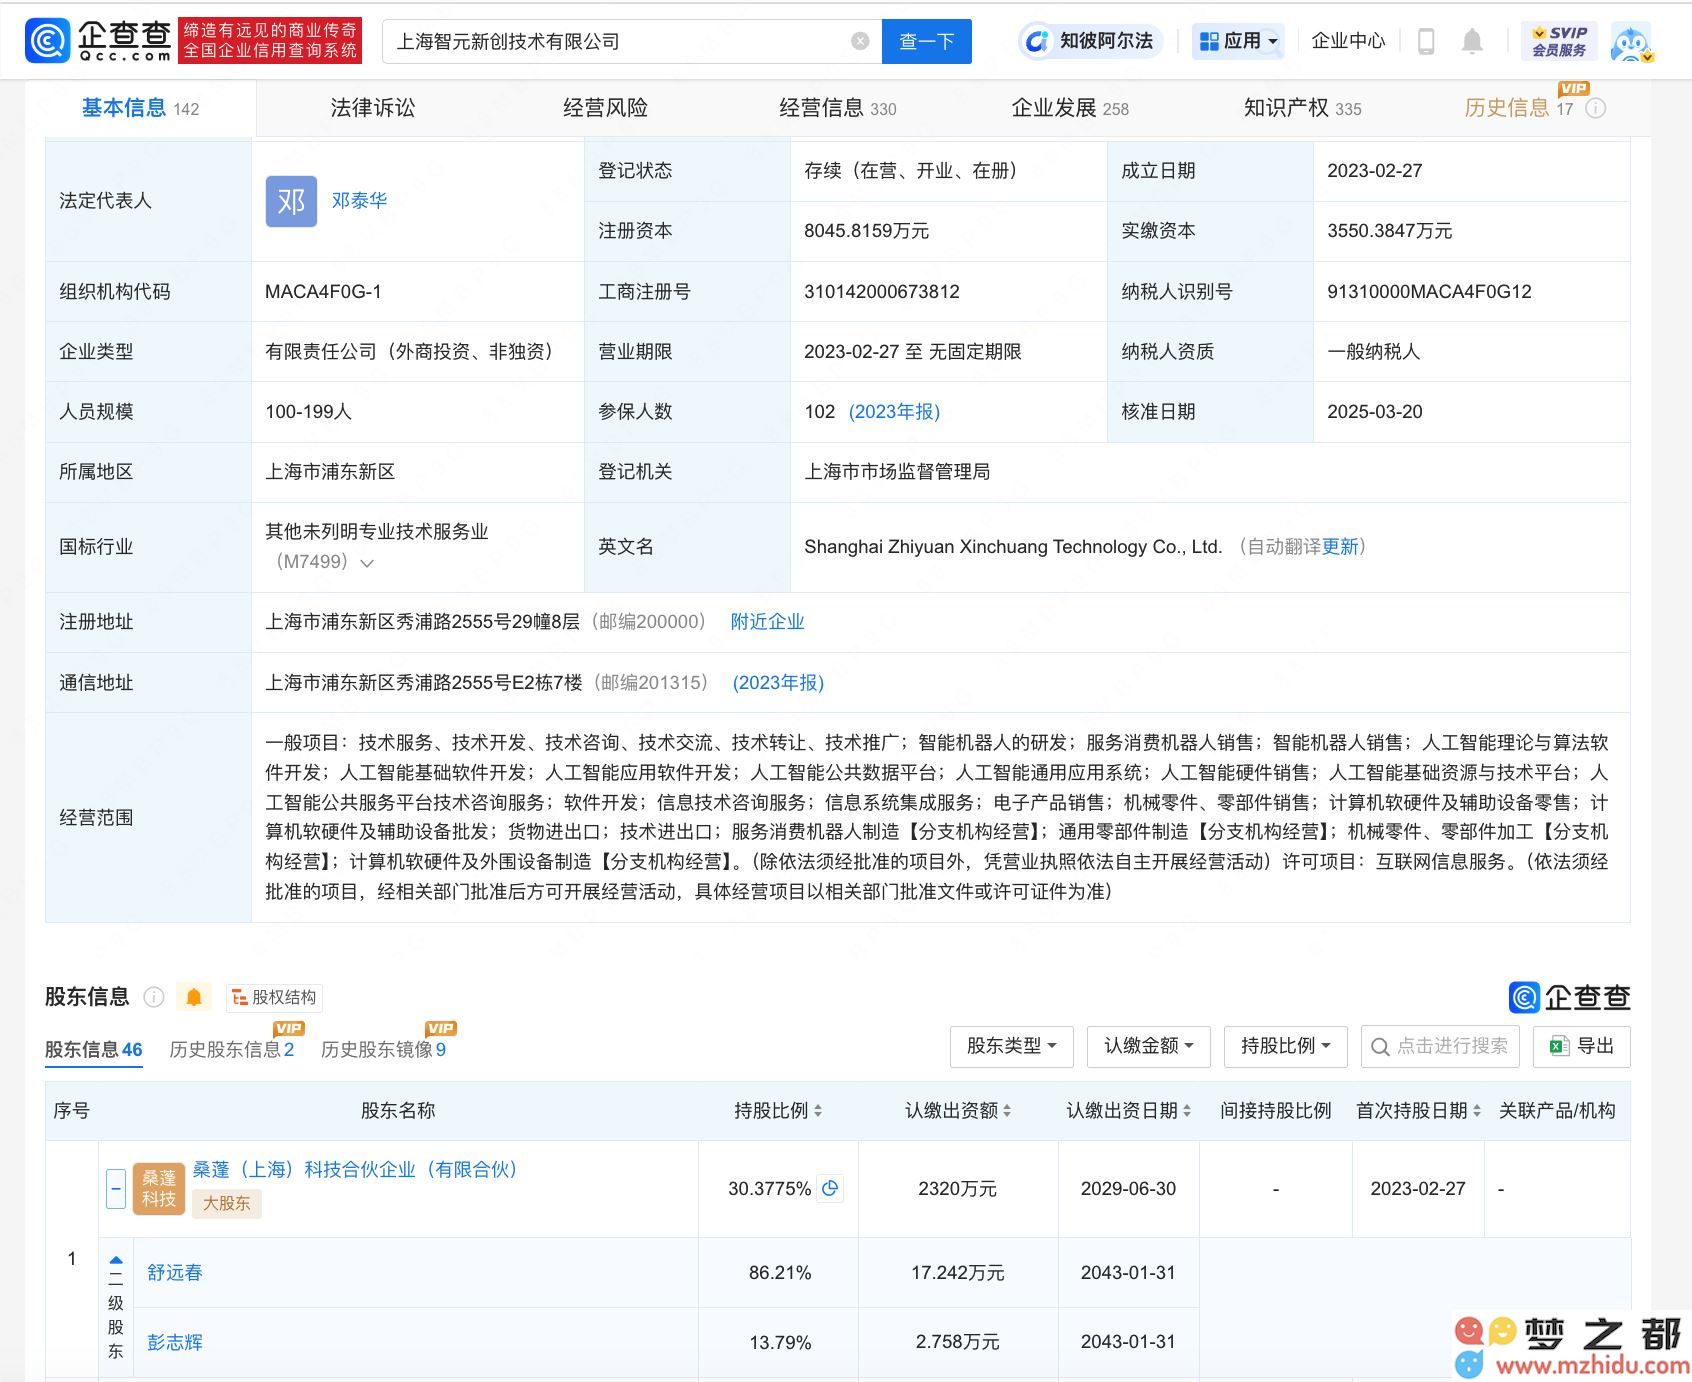1692x1382 pixels.
Task: Open the 附近企业 link
Action: [767, 622]
